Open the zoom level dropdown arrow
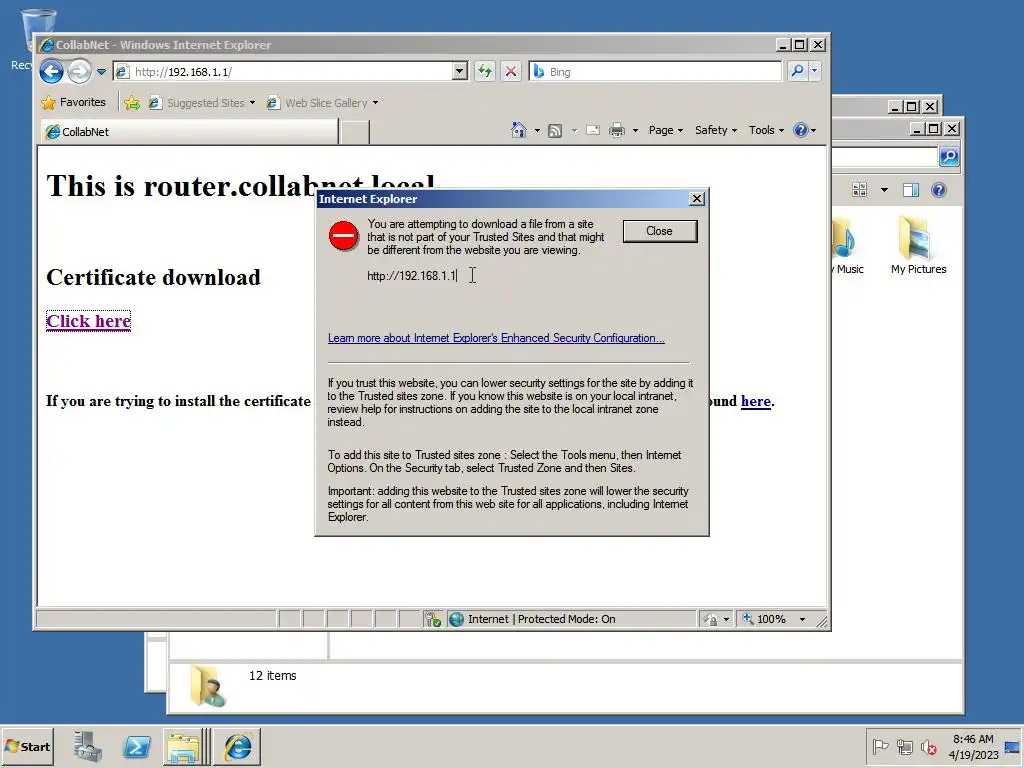 [x=802, y=619]
